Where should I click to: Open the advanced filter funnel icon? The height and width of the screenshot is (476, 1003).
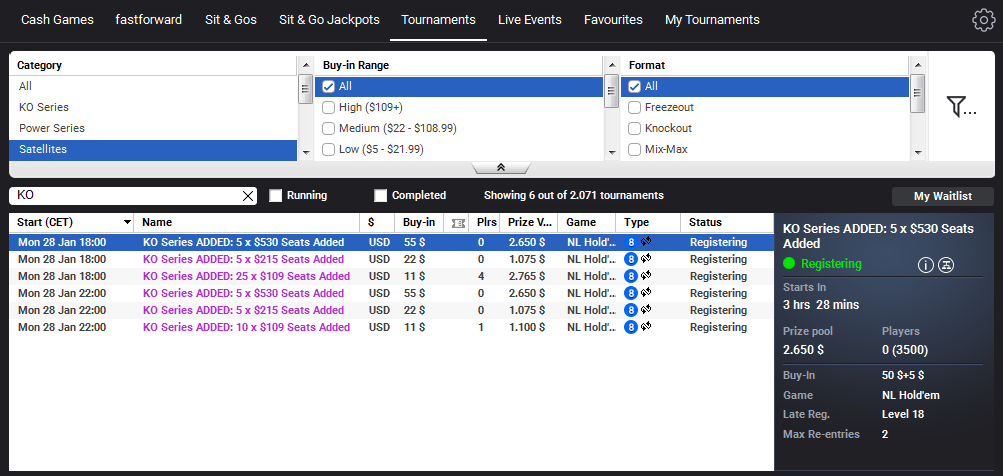tap(960, 106)
